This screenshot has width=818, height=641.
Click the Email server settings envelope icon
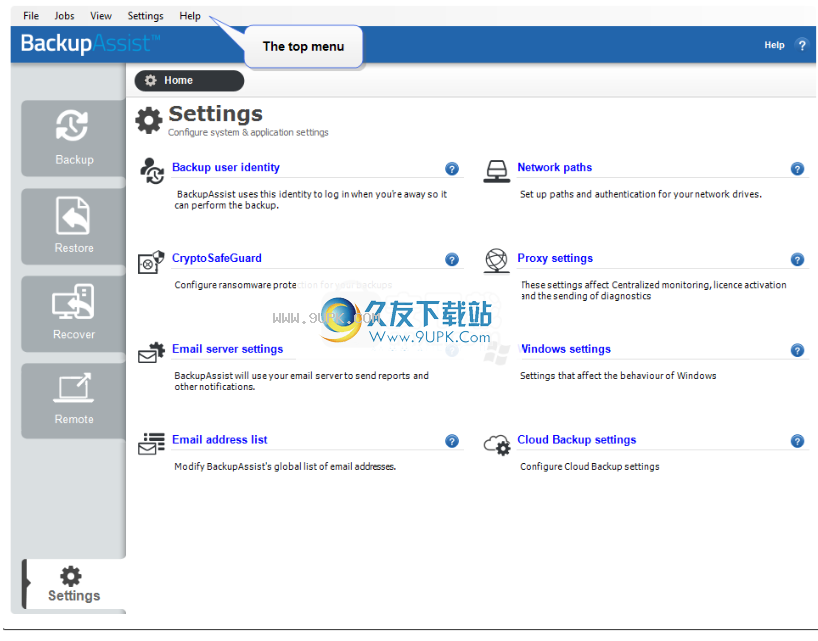151,353
